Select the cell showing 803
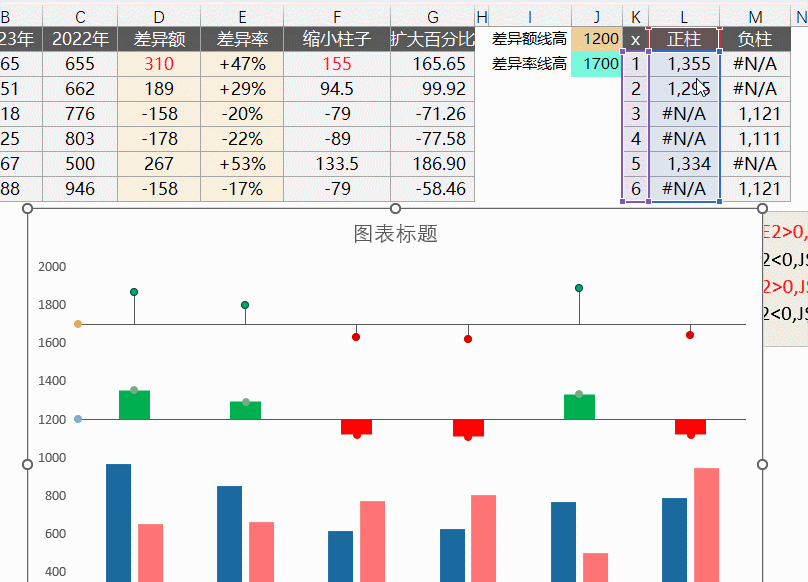 tap(80, 139)
